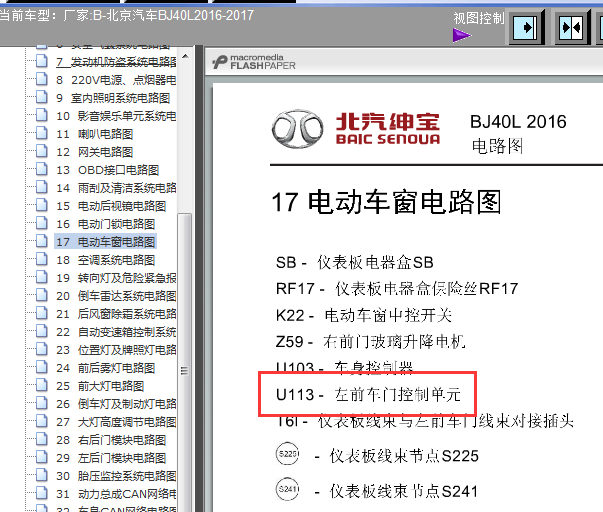Select 31 动力总成CAN网络 entry
This screenshot has width=603, height=512.
click(116, 494)
